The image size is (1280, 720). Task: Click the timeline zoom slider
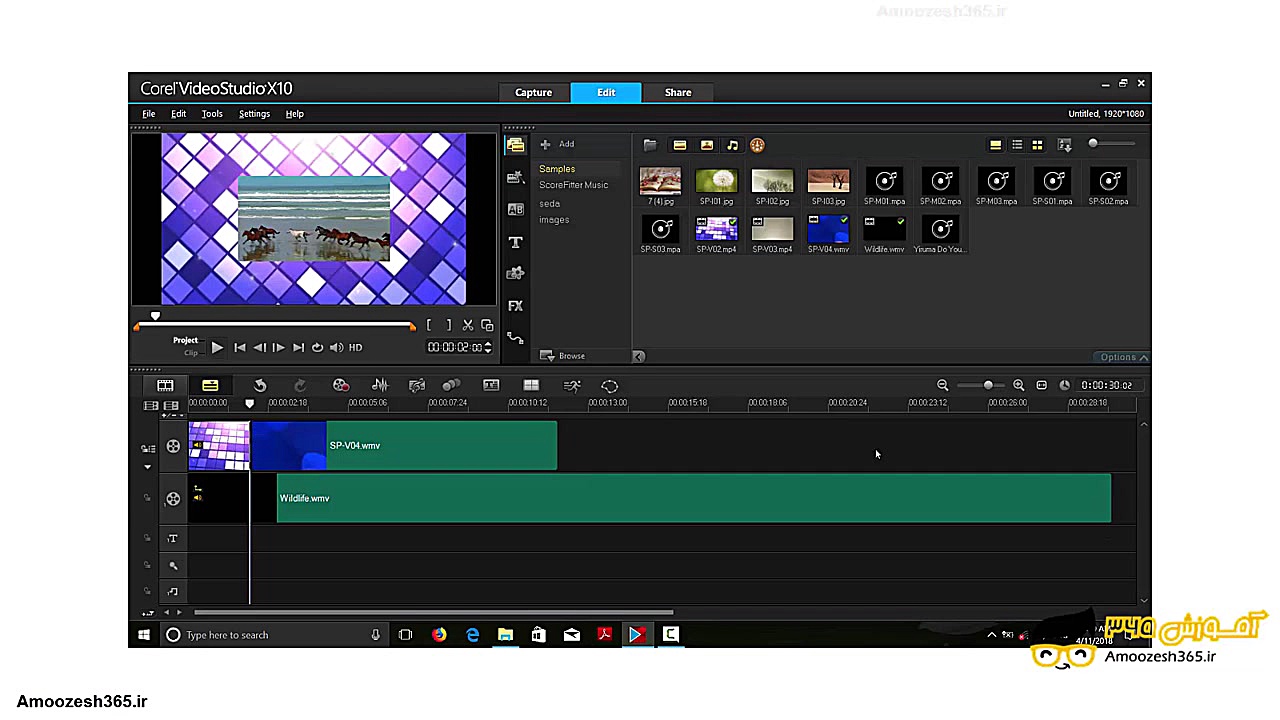[x=988, y=386]
